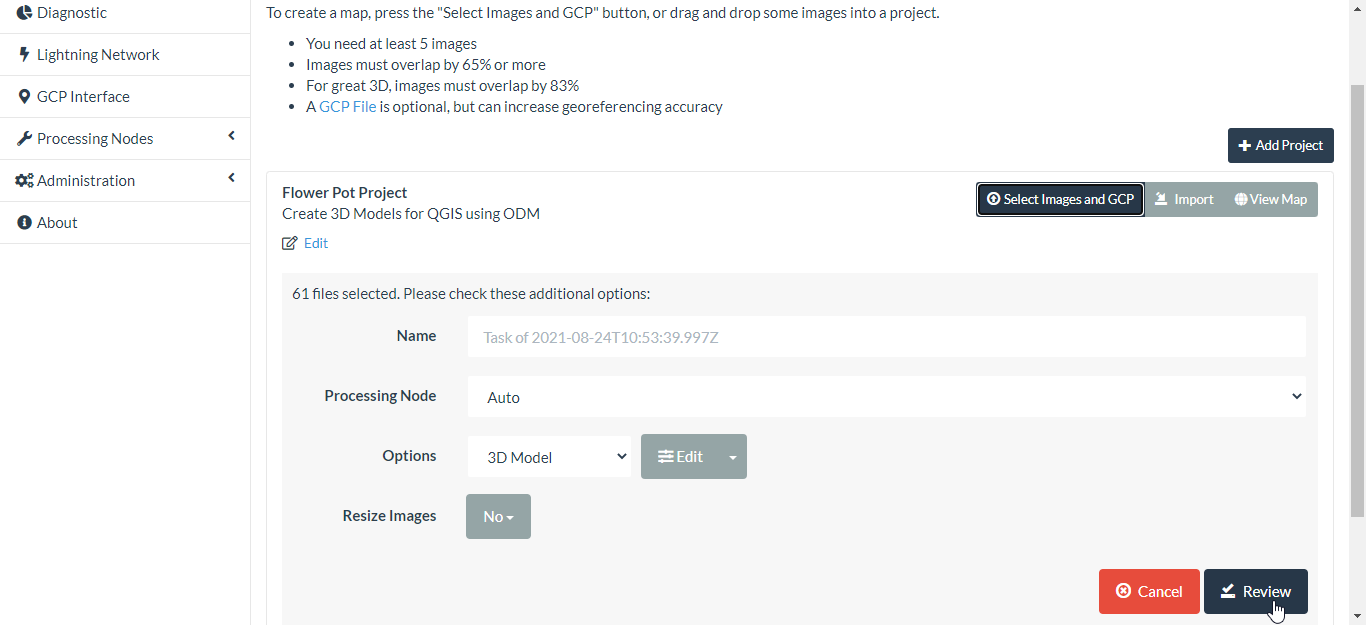Click the GCP Interface map marker icon

click(24, 97)
